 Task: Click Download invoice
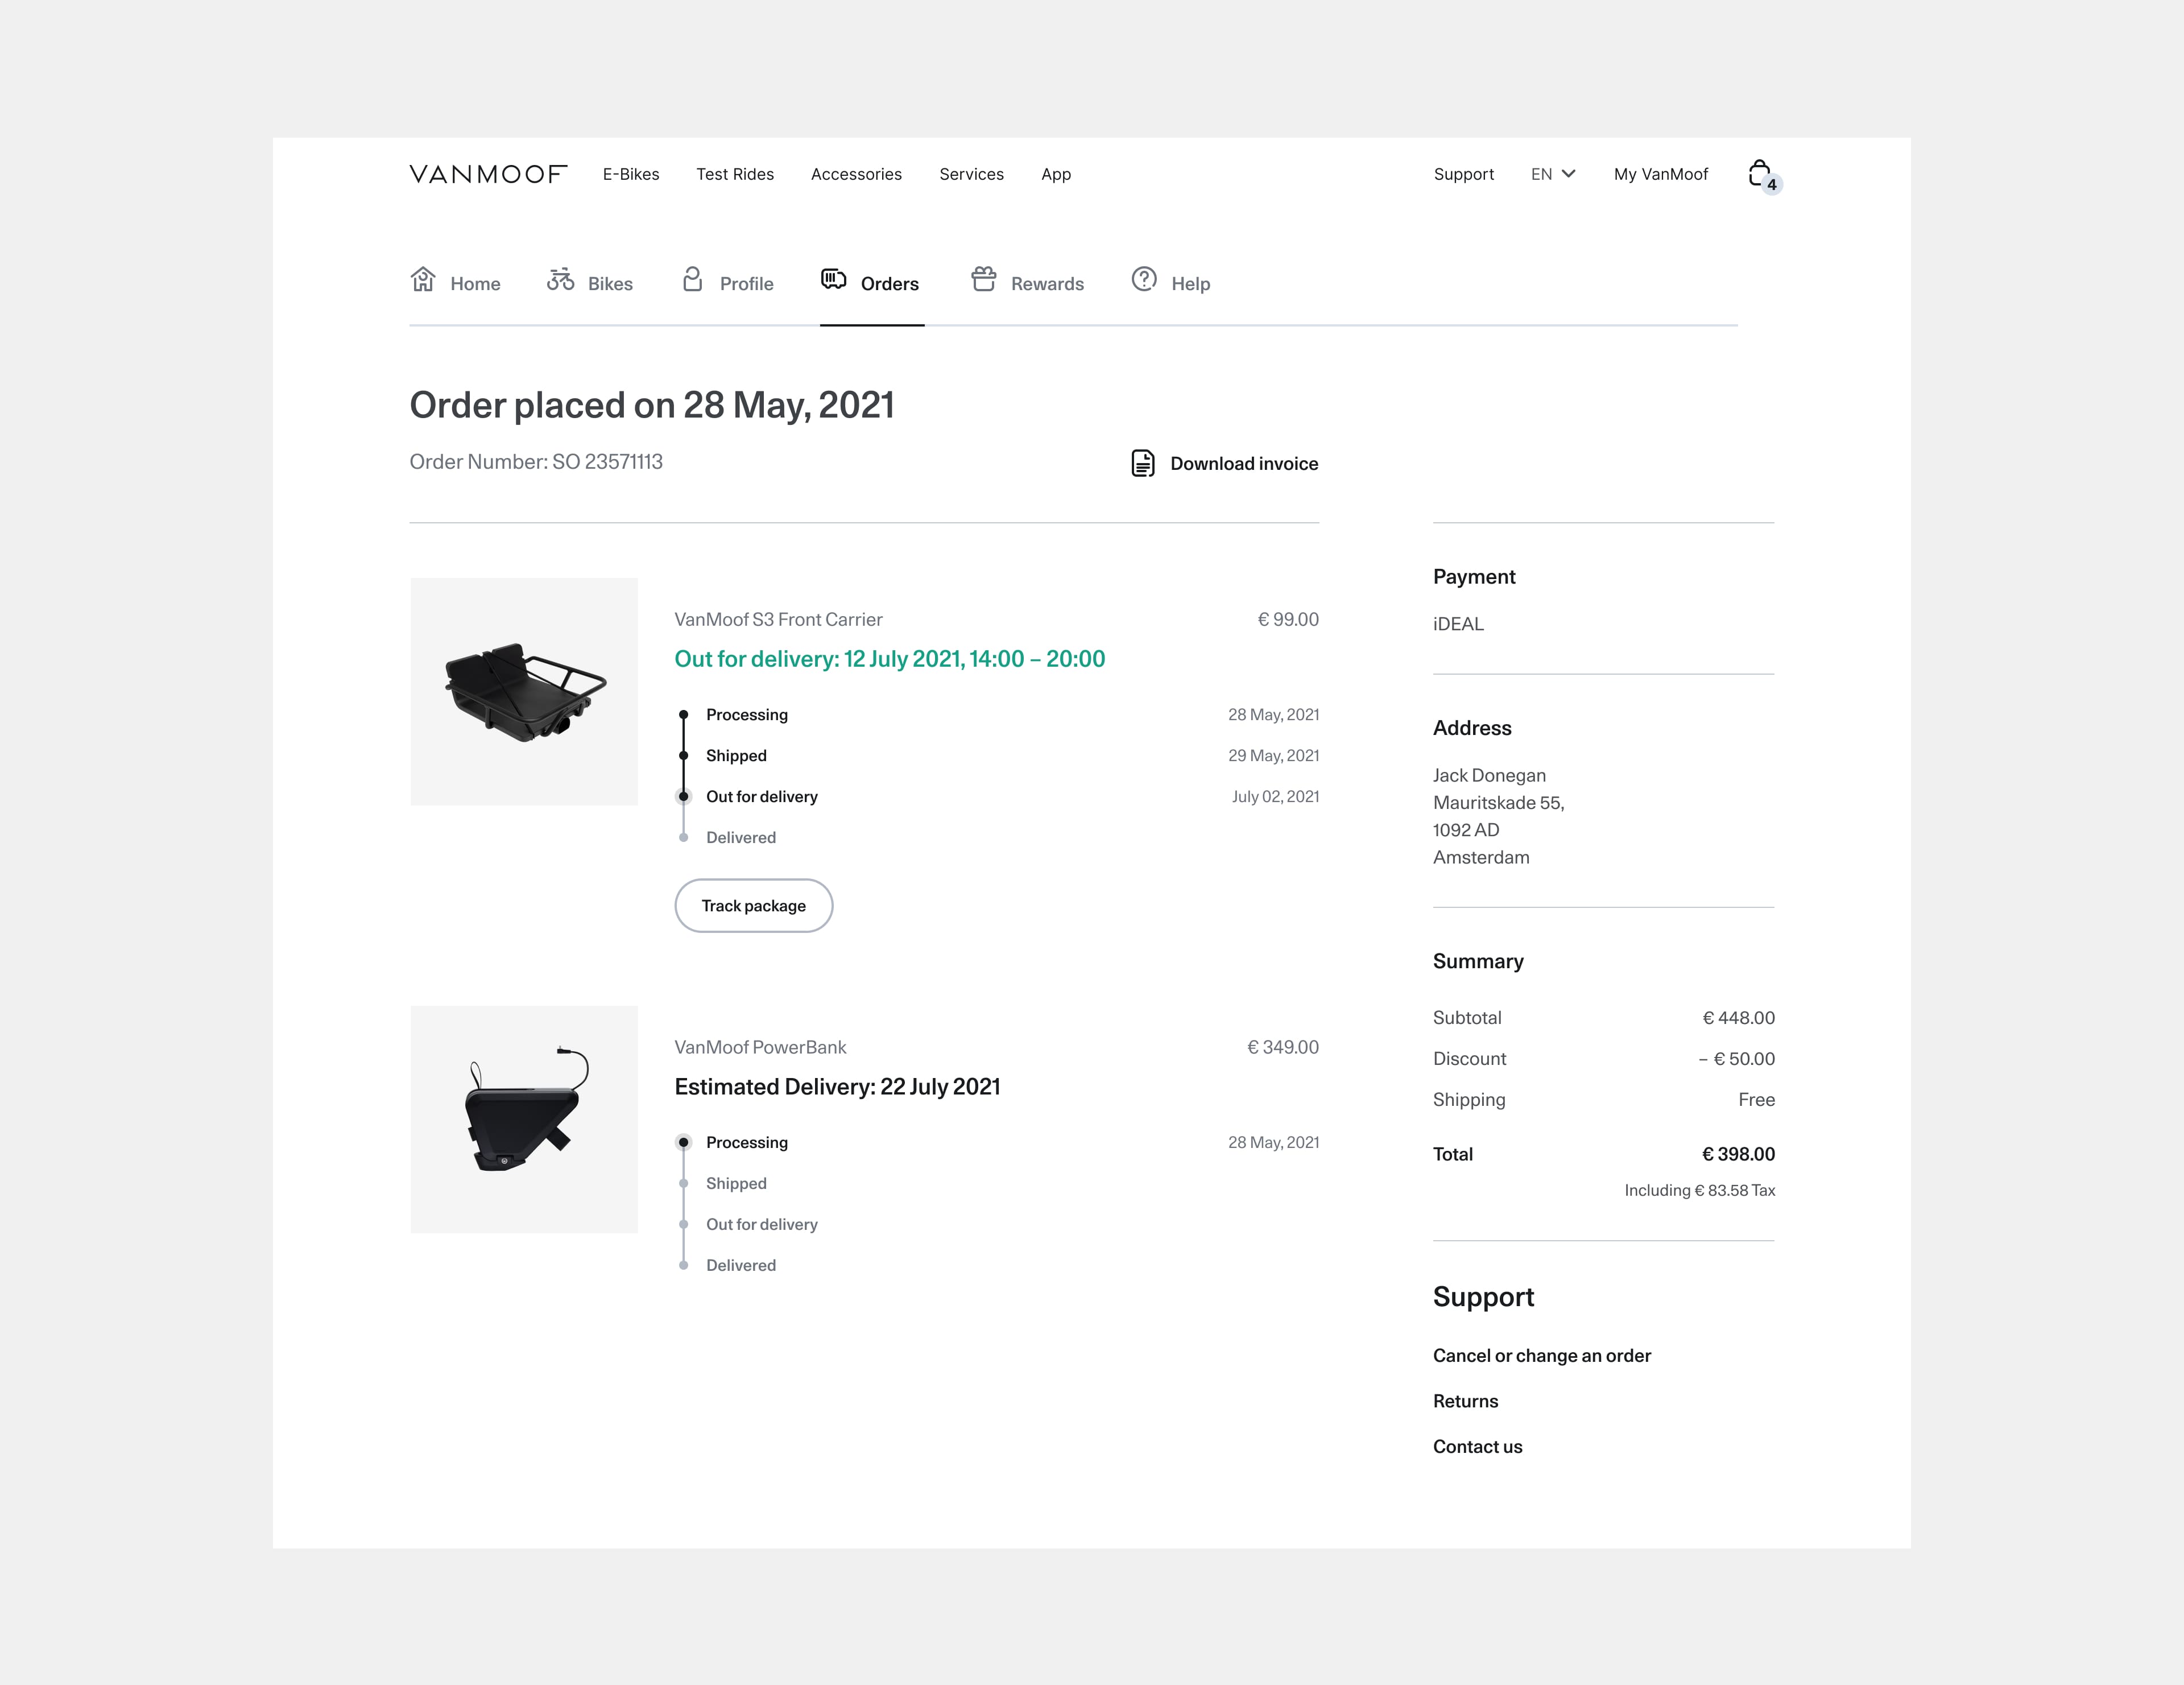pyautogui.click(x=1224, y=463)
